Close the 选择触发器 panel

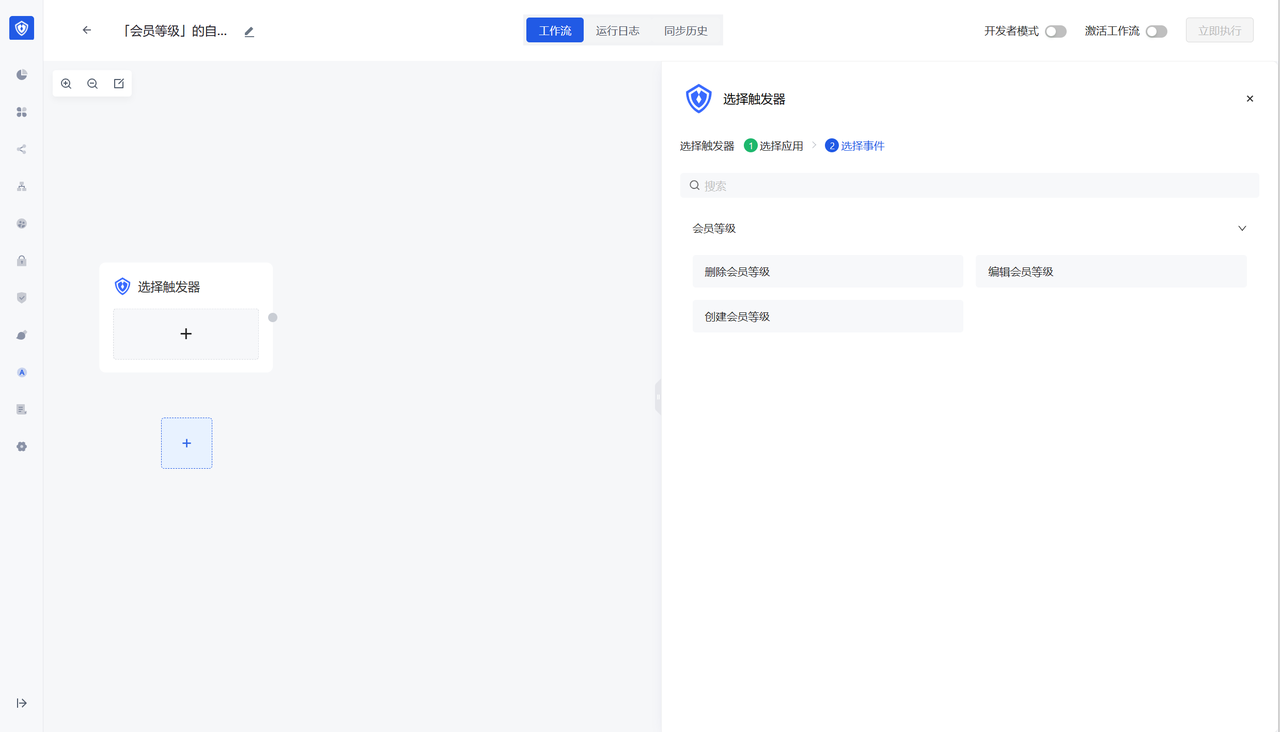tap(1249, 99)
